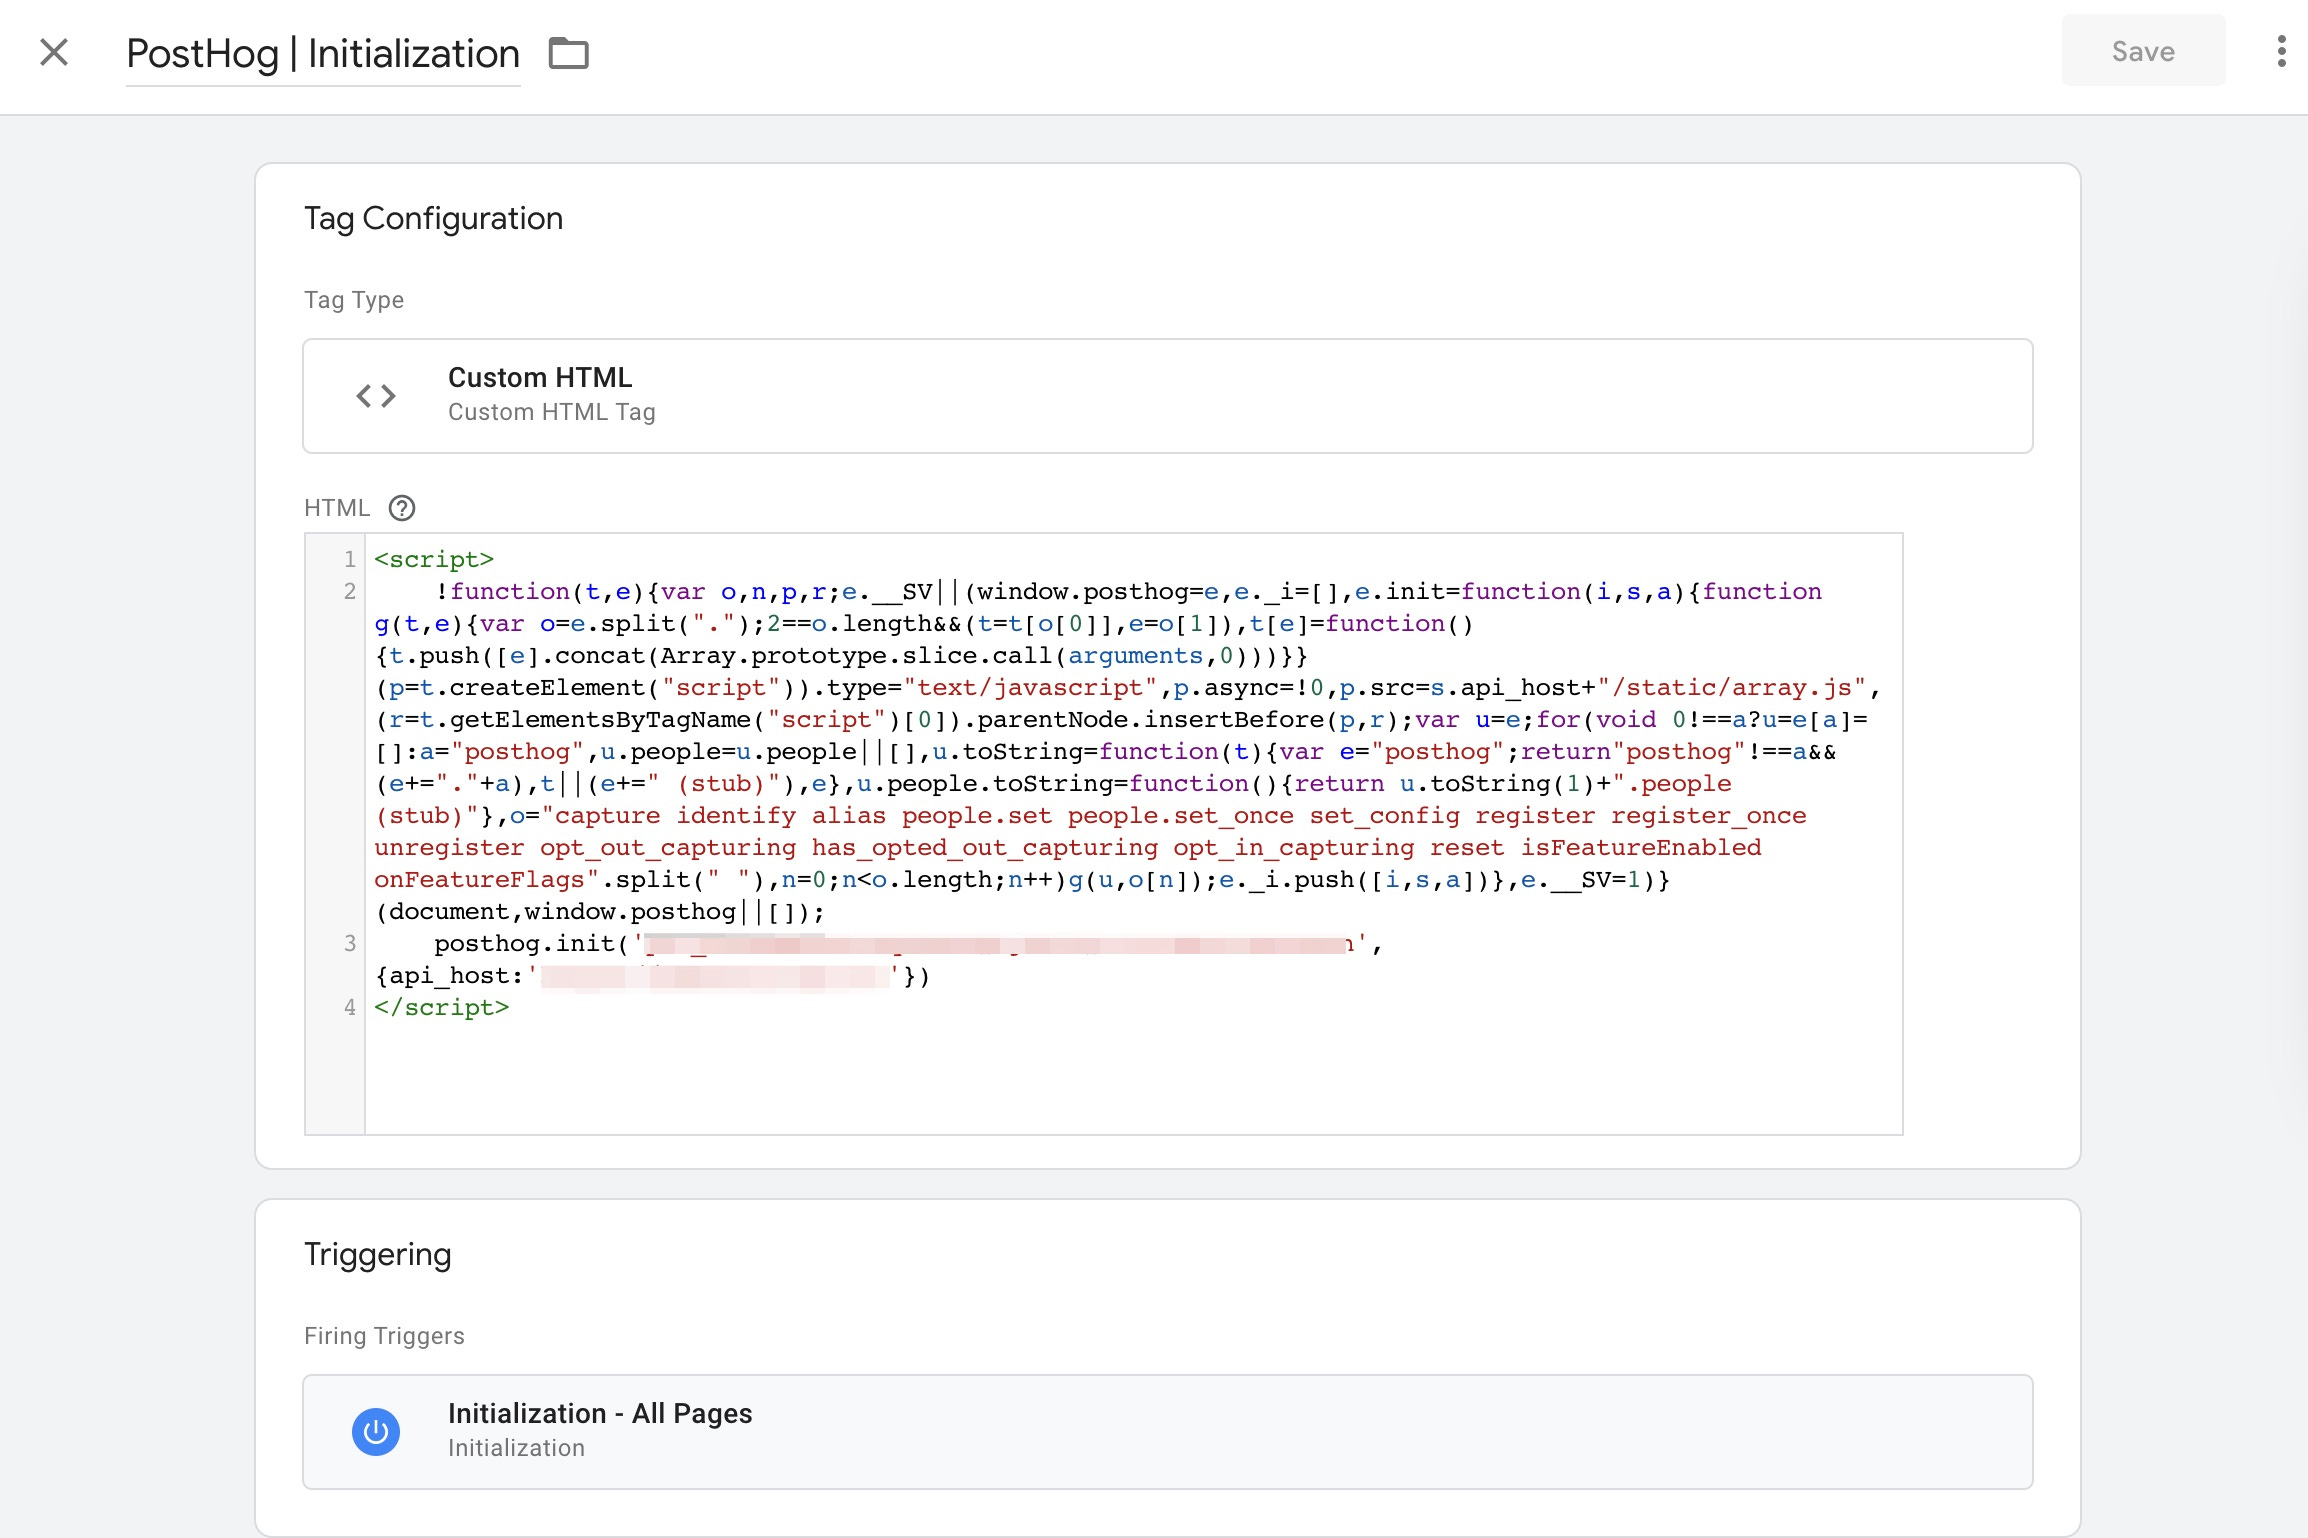Click the code brackets icon for Custom HTML
The image size is (2308, 1538).
pos(376,396)
